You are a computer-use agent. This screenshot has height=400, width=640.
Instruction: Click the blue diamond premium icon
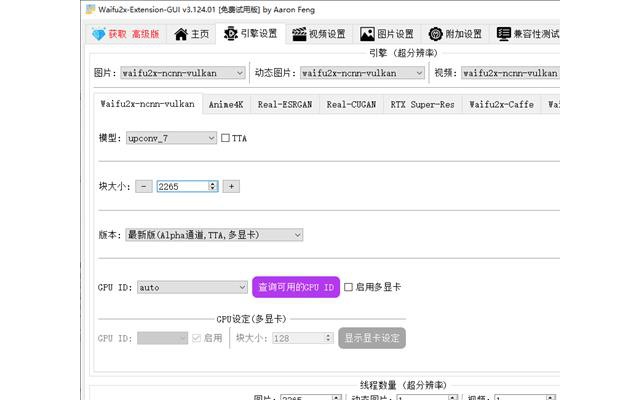98,34
